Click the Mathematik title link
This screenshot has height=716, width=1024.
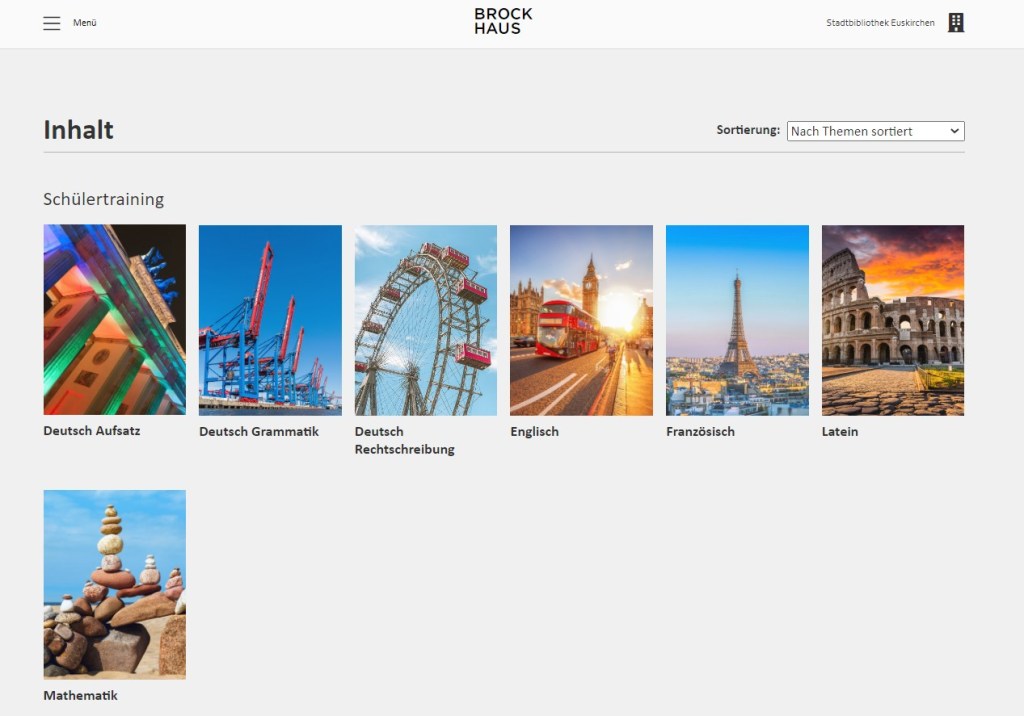tap(80, 695)
